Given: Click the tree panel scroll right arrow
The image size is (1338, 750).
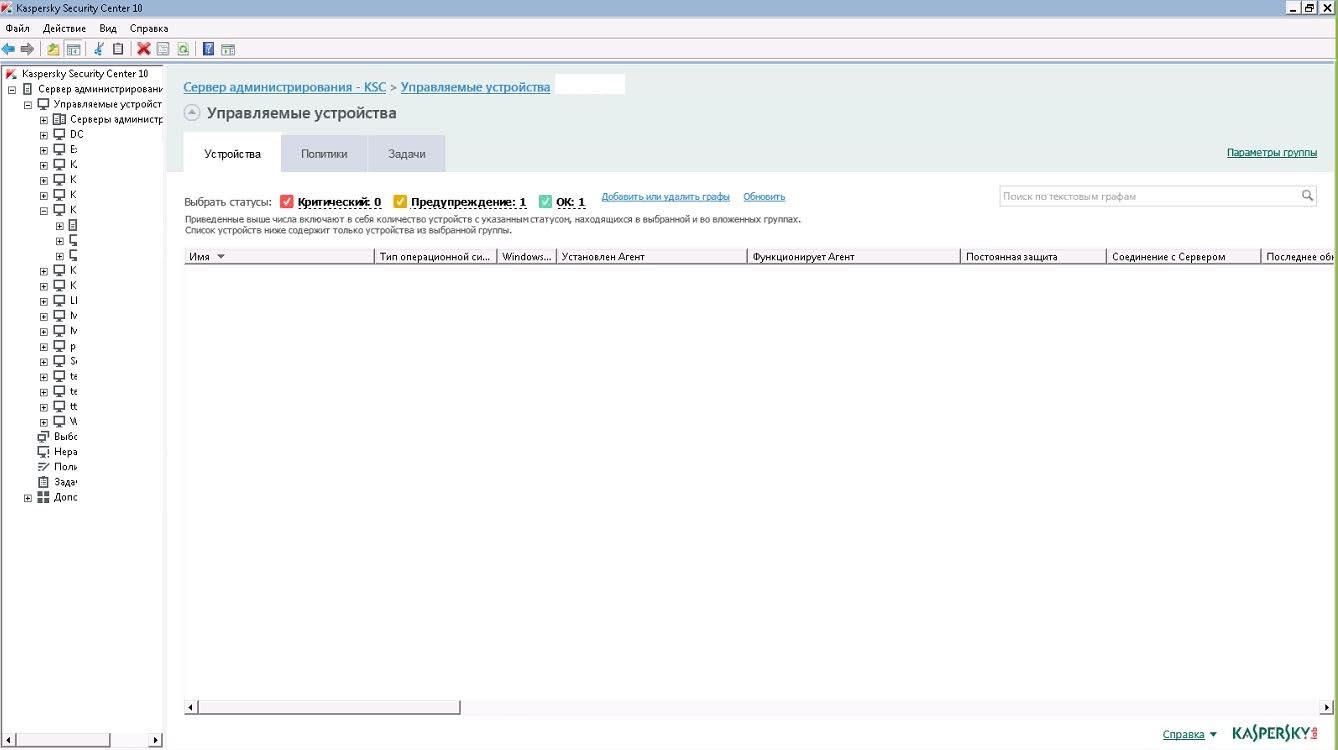Looking at the screenshot, I should pyautogui.click(x=156, y=740).
